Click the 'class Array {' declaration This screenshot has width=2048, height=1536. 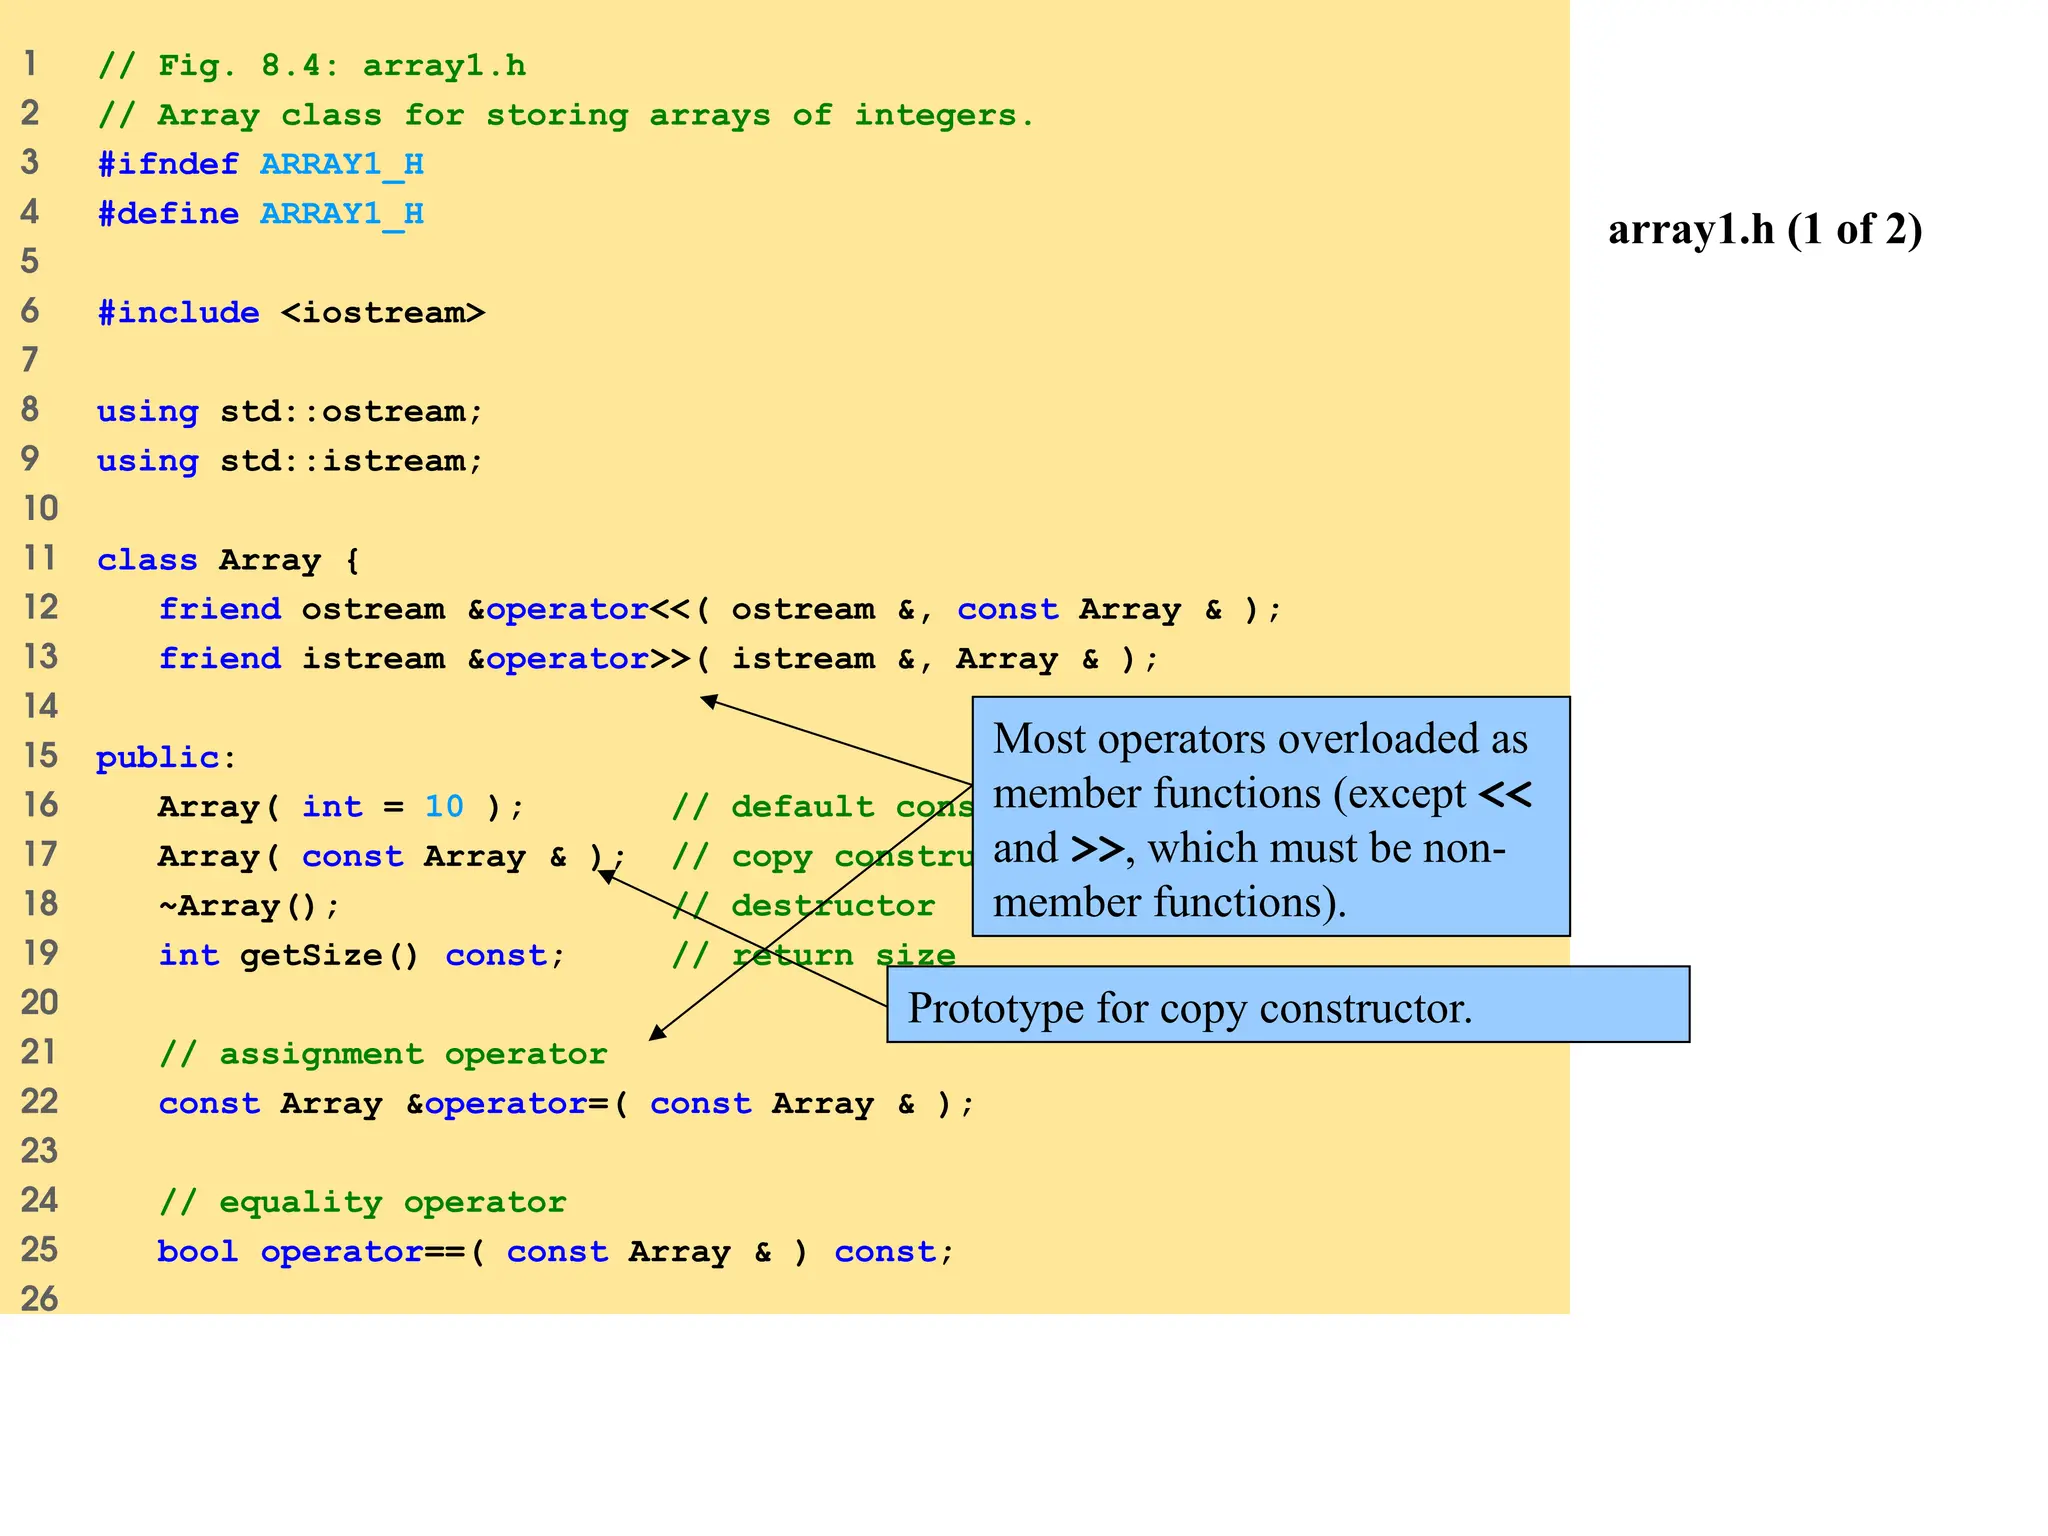pos(228,560)
